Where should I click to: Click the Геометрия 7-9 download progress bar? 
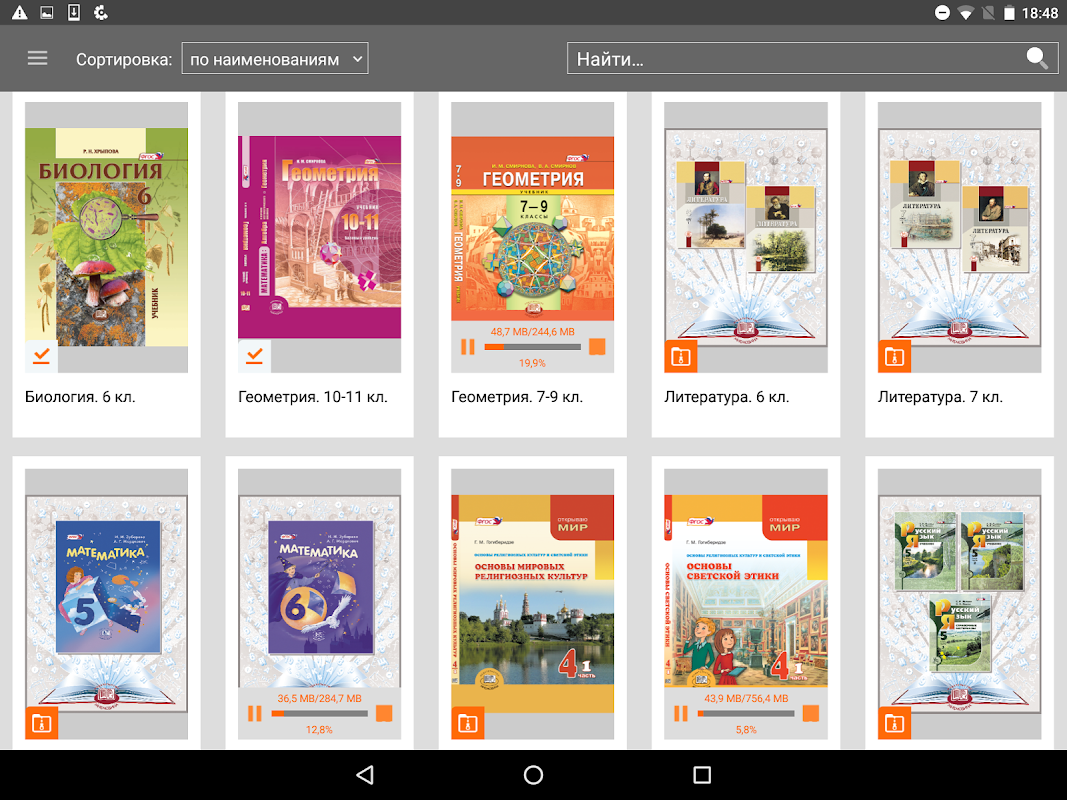tap(532, 347)
